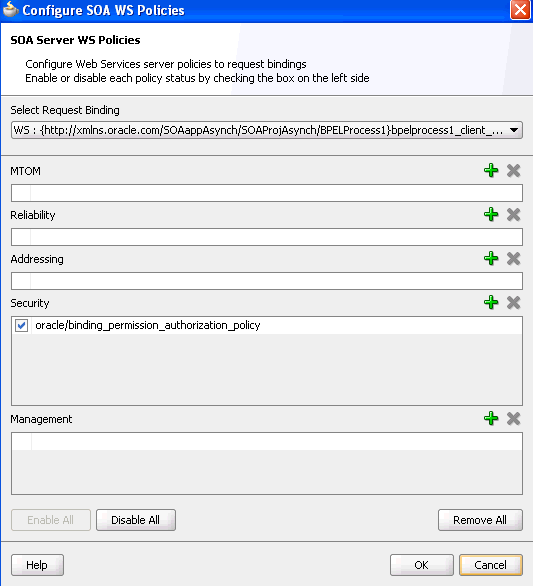Click the empty MTOM policy list
The width and height of the screenshot is (533, 586).
pos(266,193)
